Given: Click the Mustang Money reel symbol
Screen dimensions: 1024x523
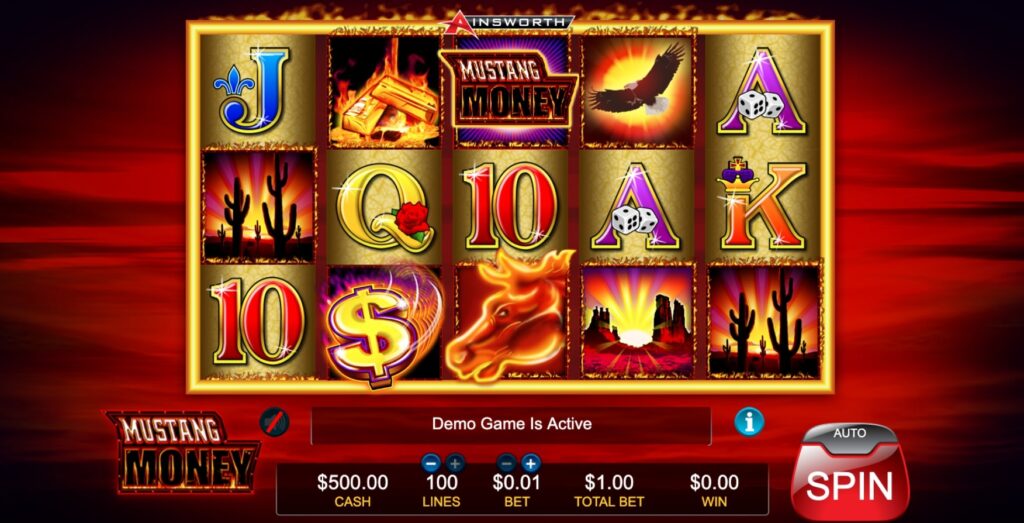Looking at the screenshot, I should tap(510, 91).
